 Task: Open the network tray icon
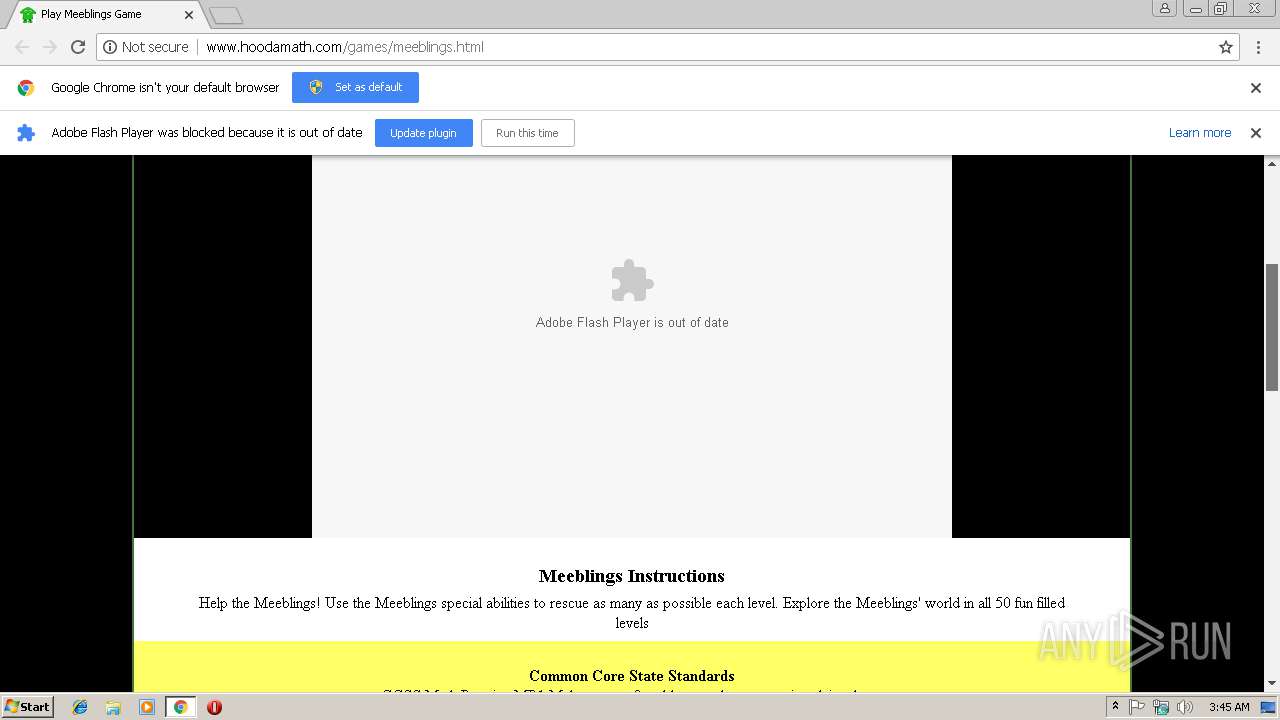pyautogui.click(x=1161, y=707)
